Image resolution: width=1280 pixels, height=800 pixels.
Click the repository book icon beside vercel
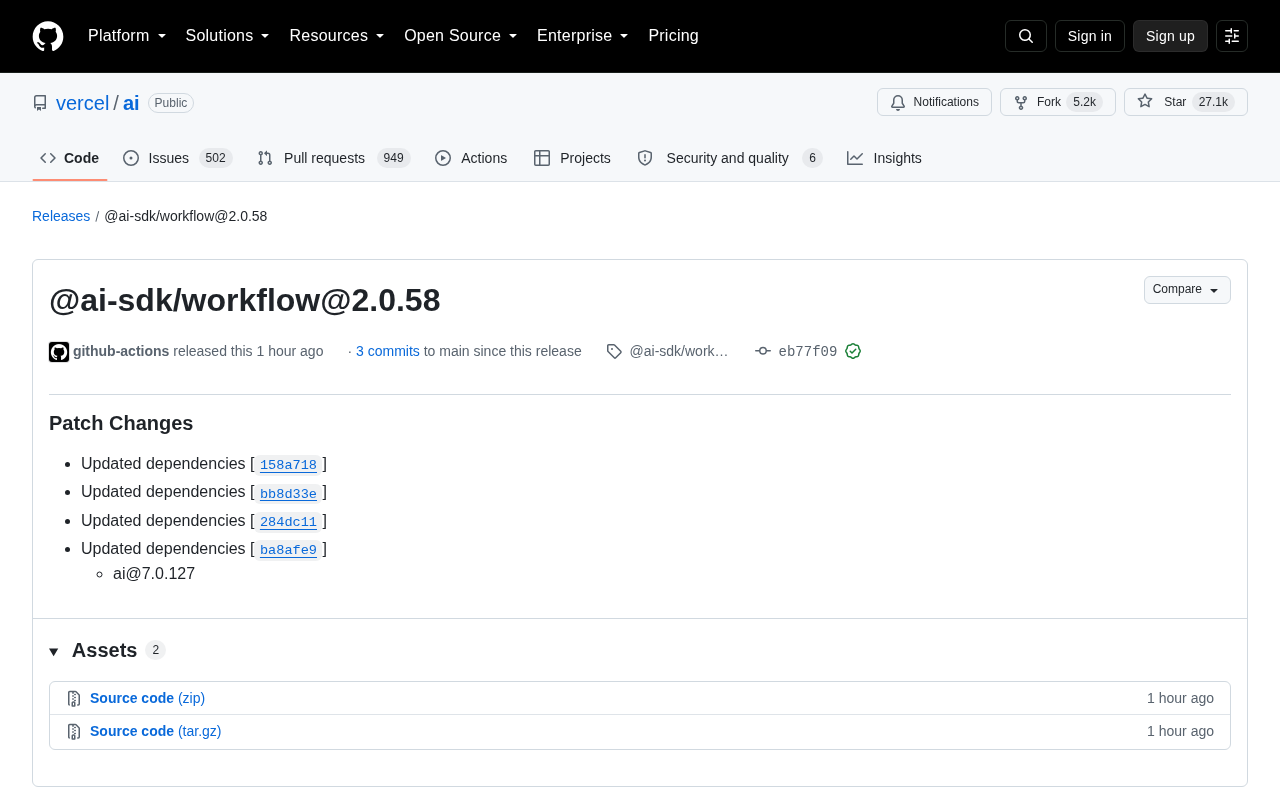coord(40,103)
